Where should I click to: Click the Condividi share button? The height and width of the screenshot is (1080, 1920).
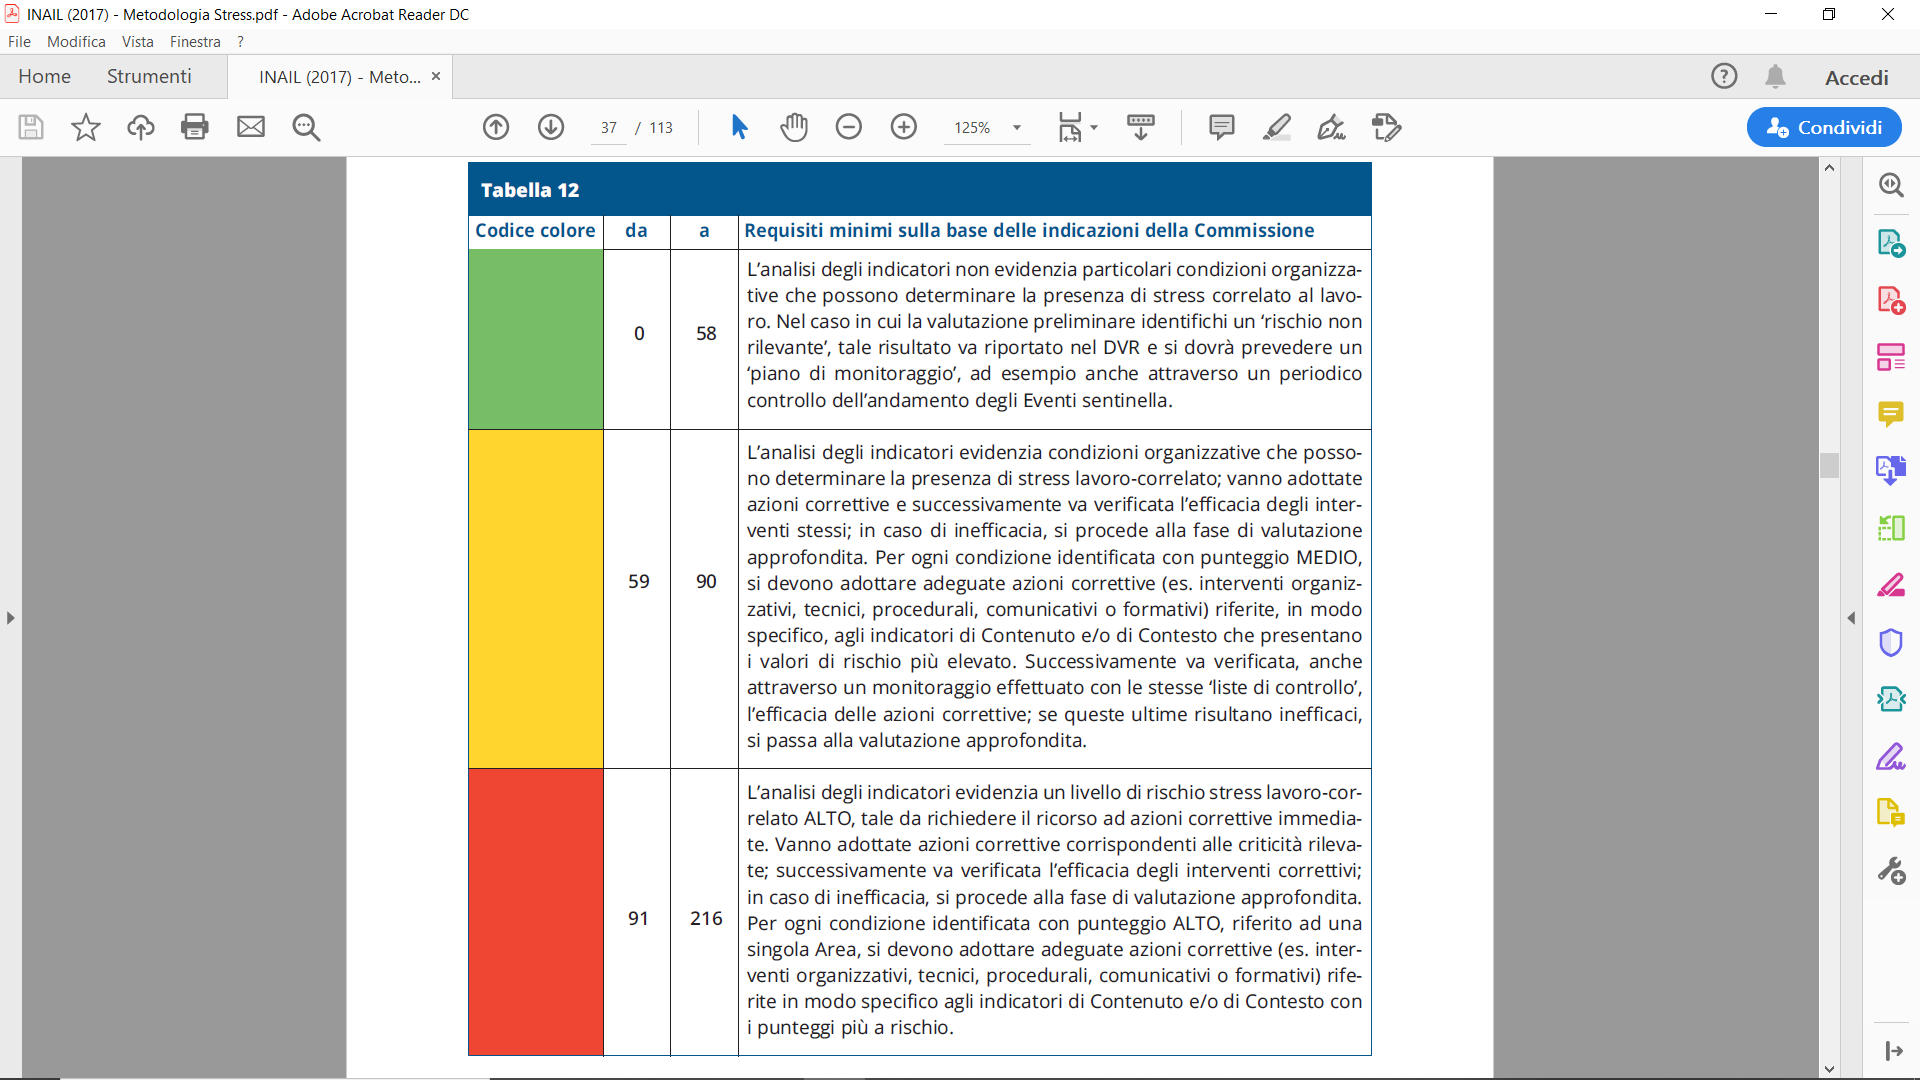click(1824, 127)
